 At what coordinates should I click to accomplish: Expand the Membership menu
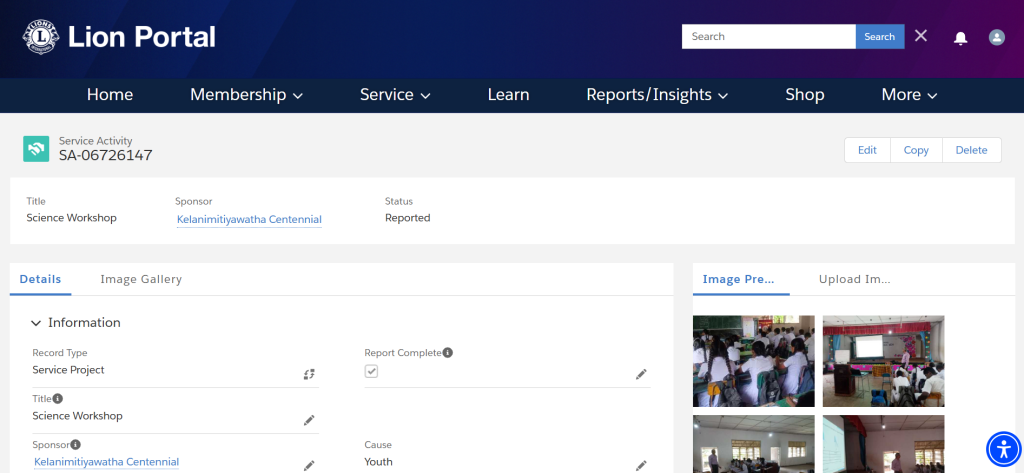coord(246,95)
